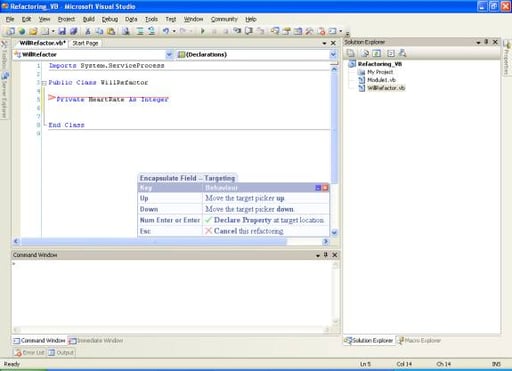Viewport: 512px width, 371px height.
Task: Open the editor tab list dropdown arrow
Action: click(324, 43)
